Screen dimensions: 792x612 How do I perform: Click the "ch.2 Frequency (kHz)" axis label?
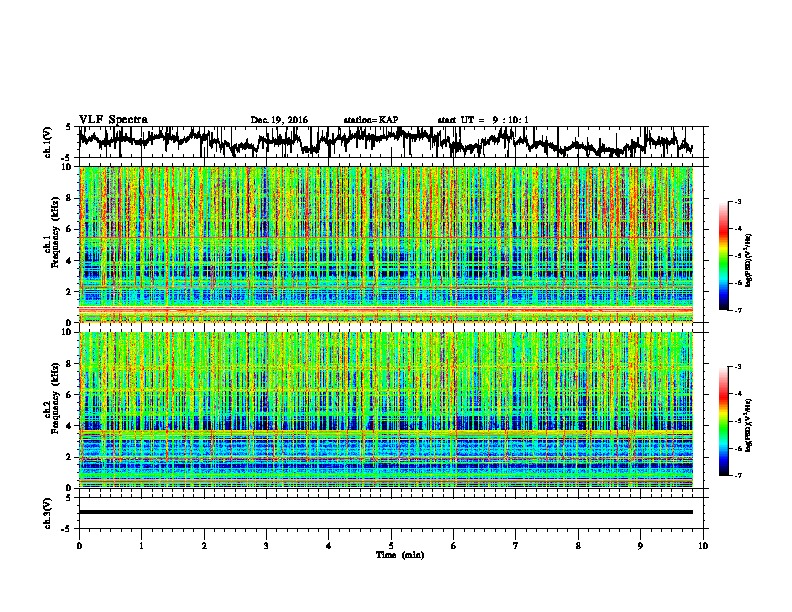pyautogui.click(x=51, y=399)
